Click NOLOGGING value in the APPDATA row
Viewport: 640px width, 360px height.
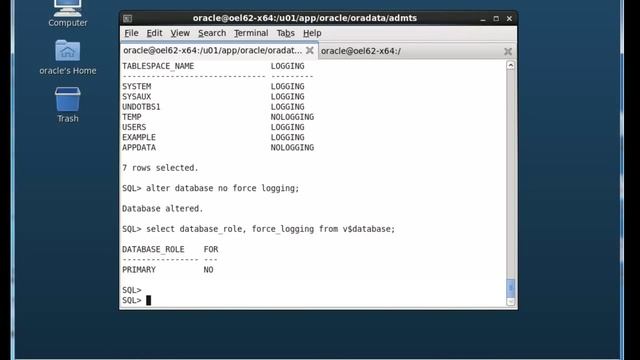292,148
